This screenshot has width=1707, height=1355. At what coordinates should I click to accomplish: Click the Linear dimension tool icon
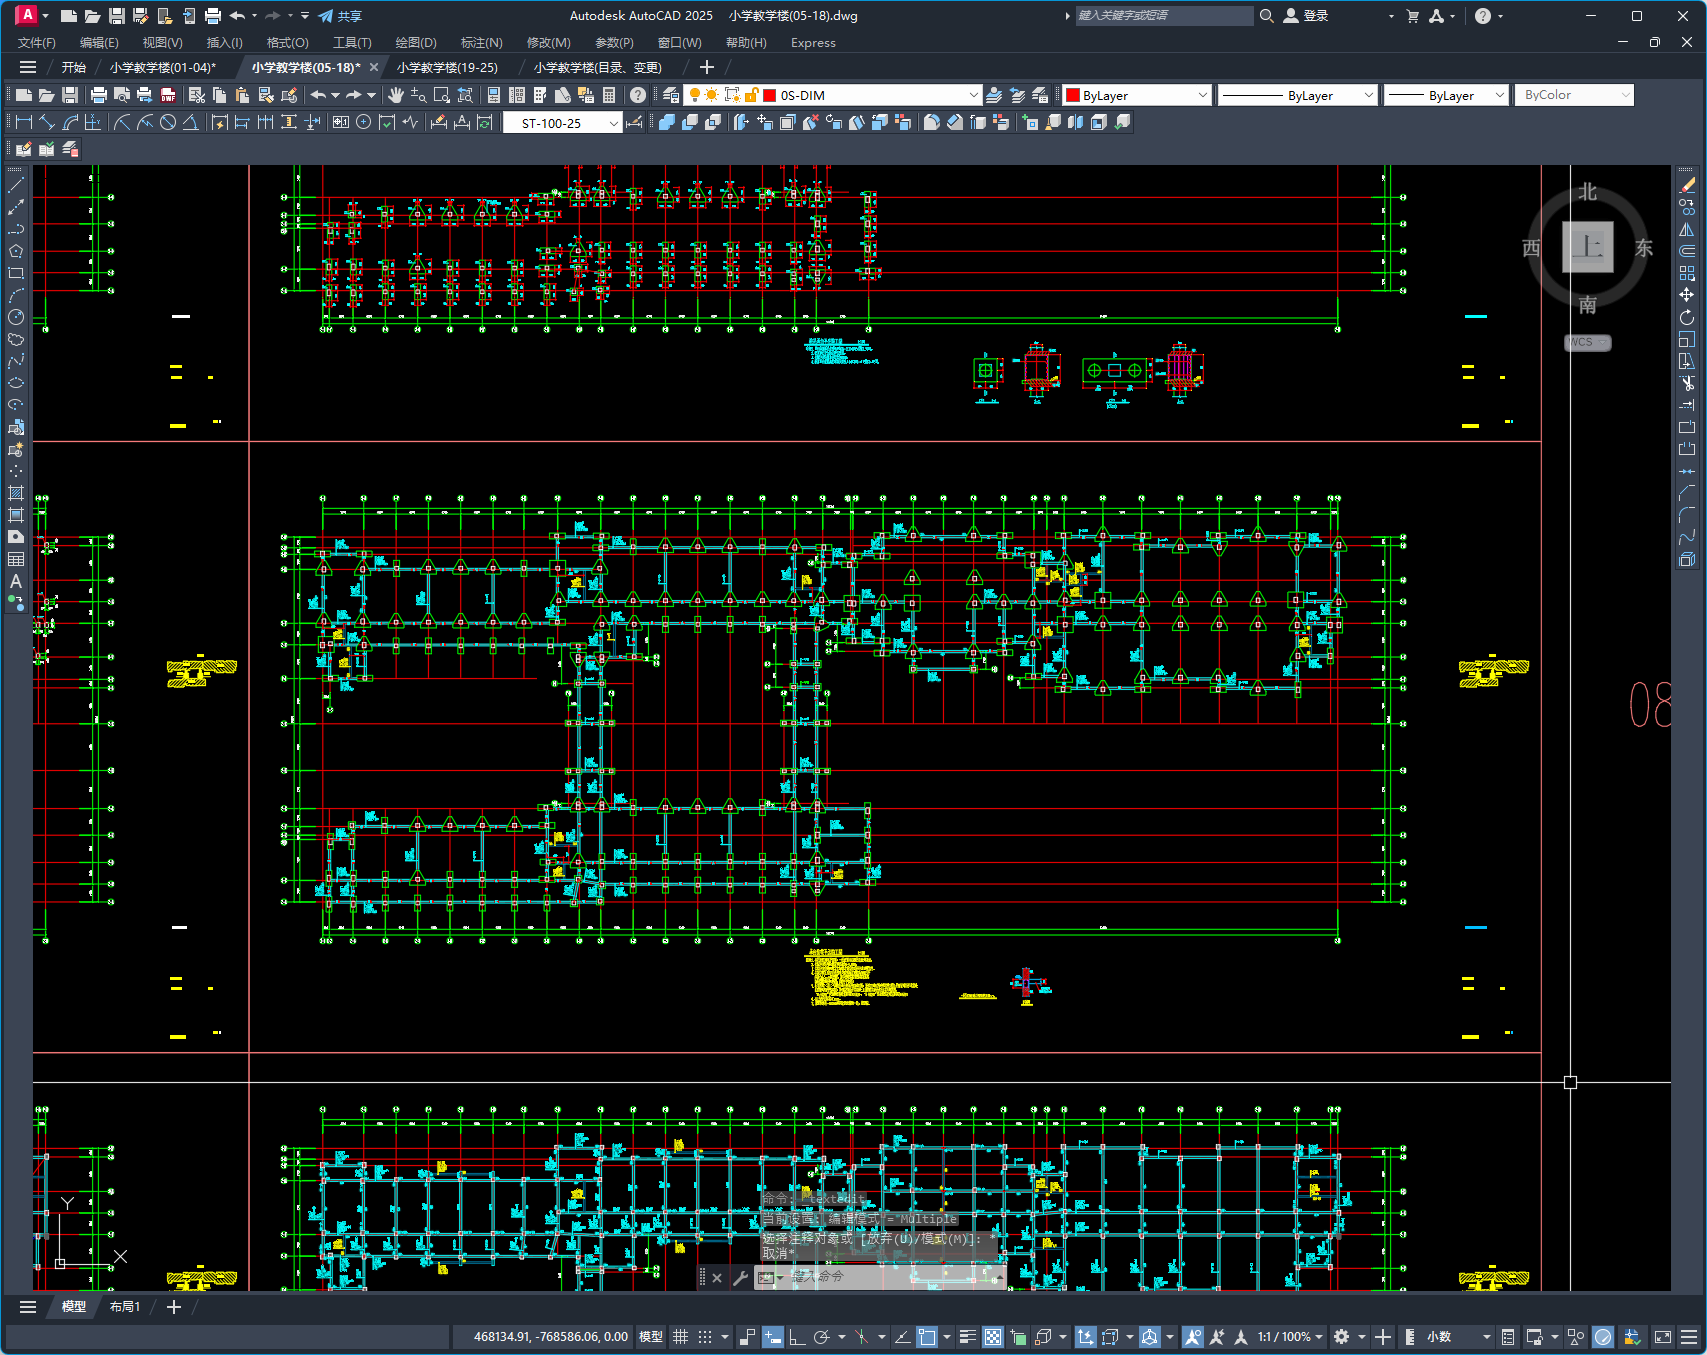24,122
